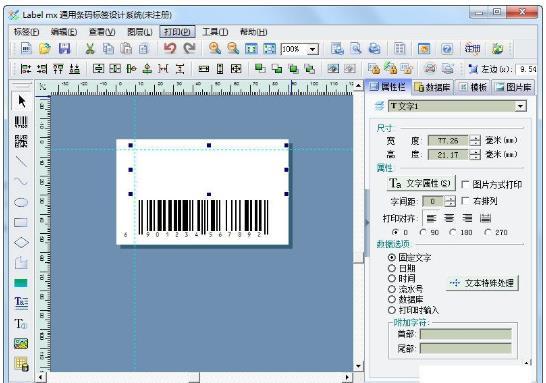Viewport: 546px width, 383px height.
Task: Open the help question-mark icon
Action: 447,49
